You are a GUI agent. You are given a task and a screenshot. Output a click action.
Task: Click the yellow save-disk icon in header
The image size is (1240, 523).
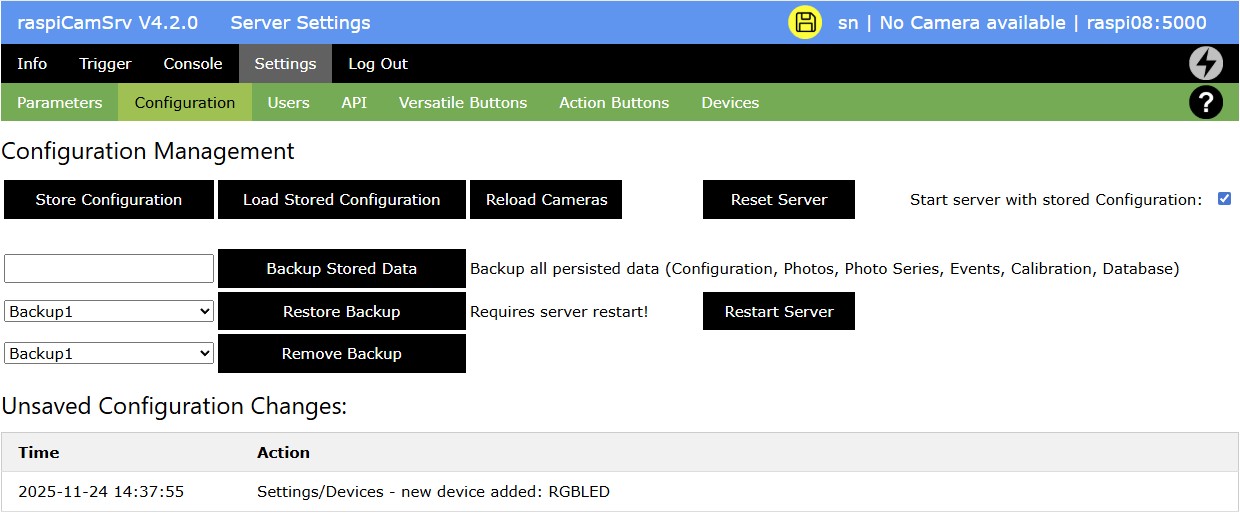click(805, 22)
